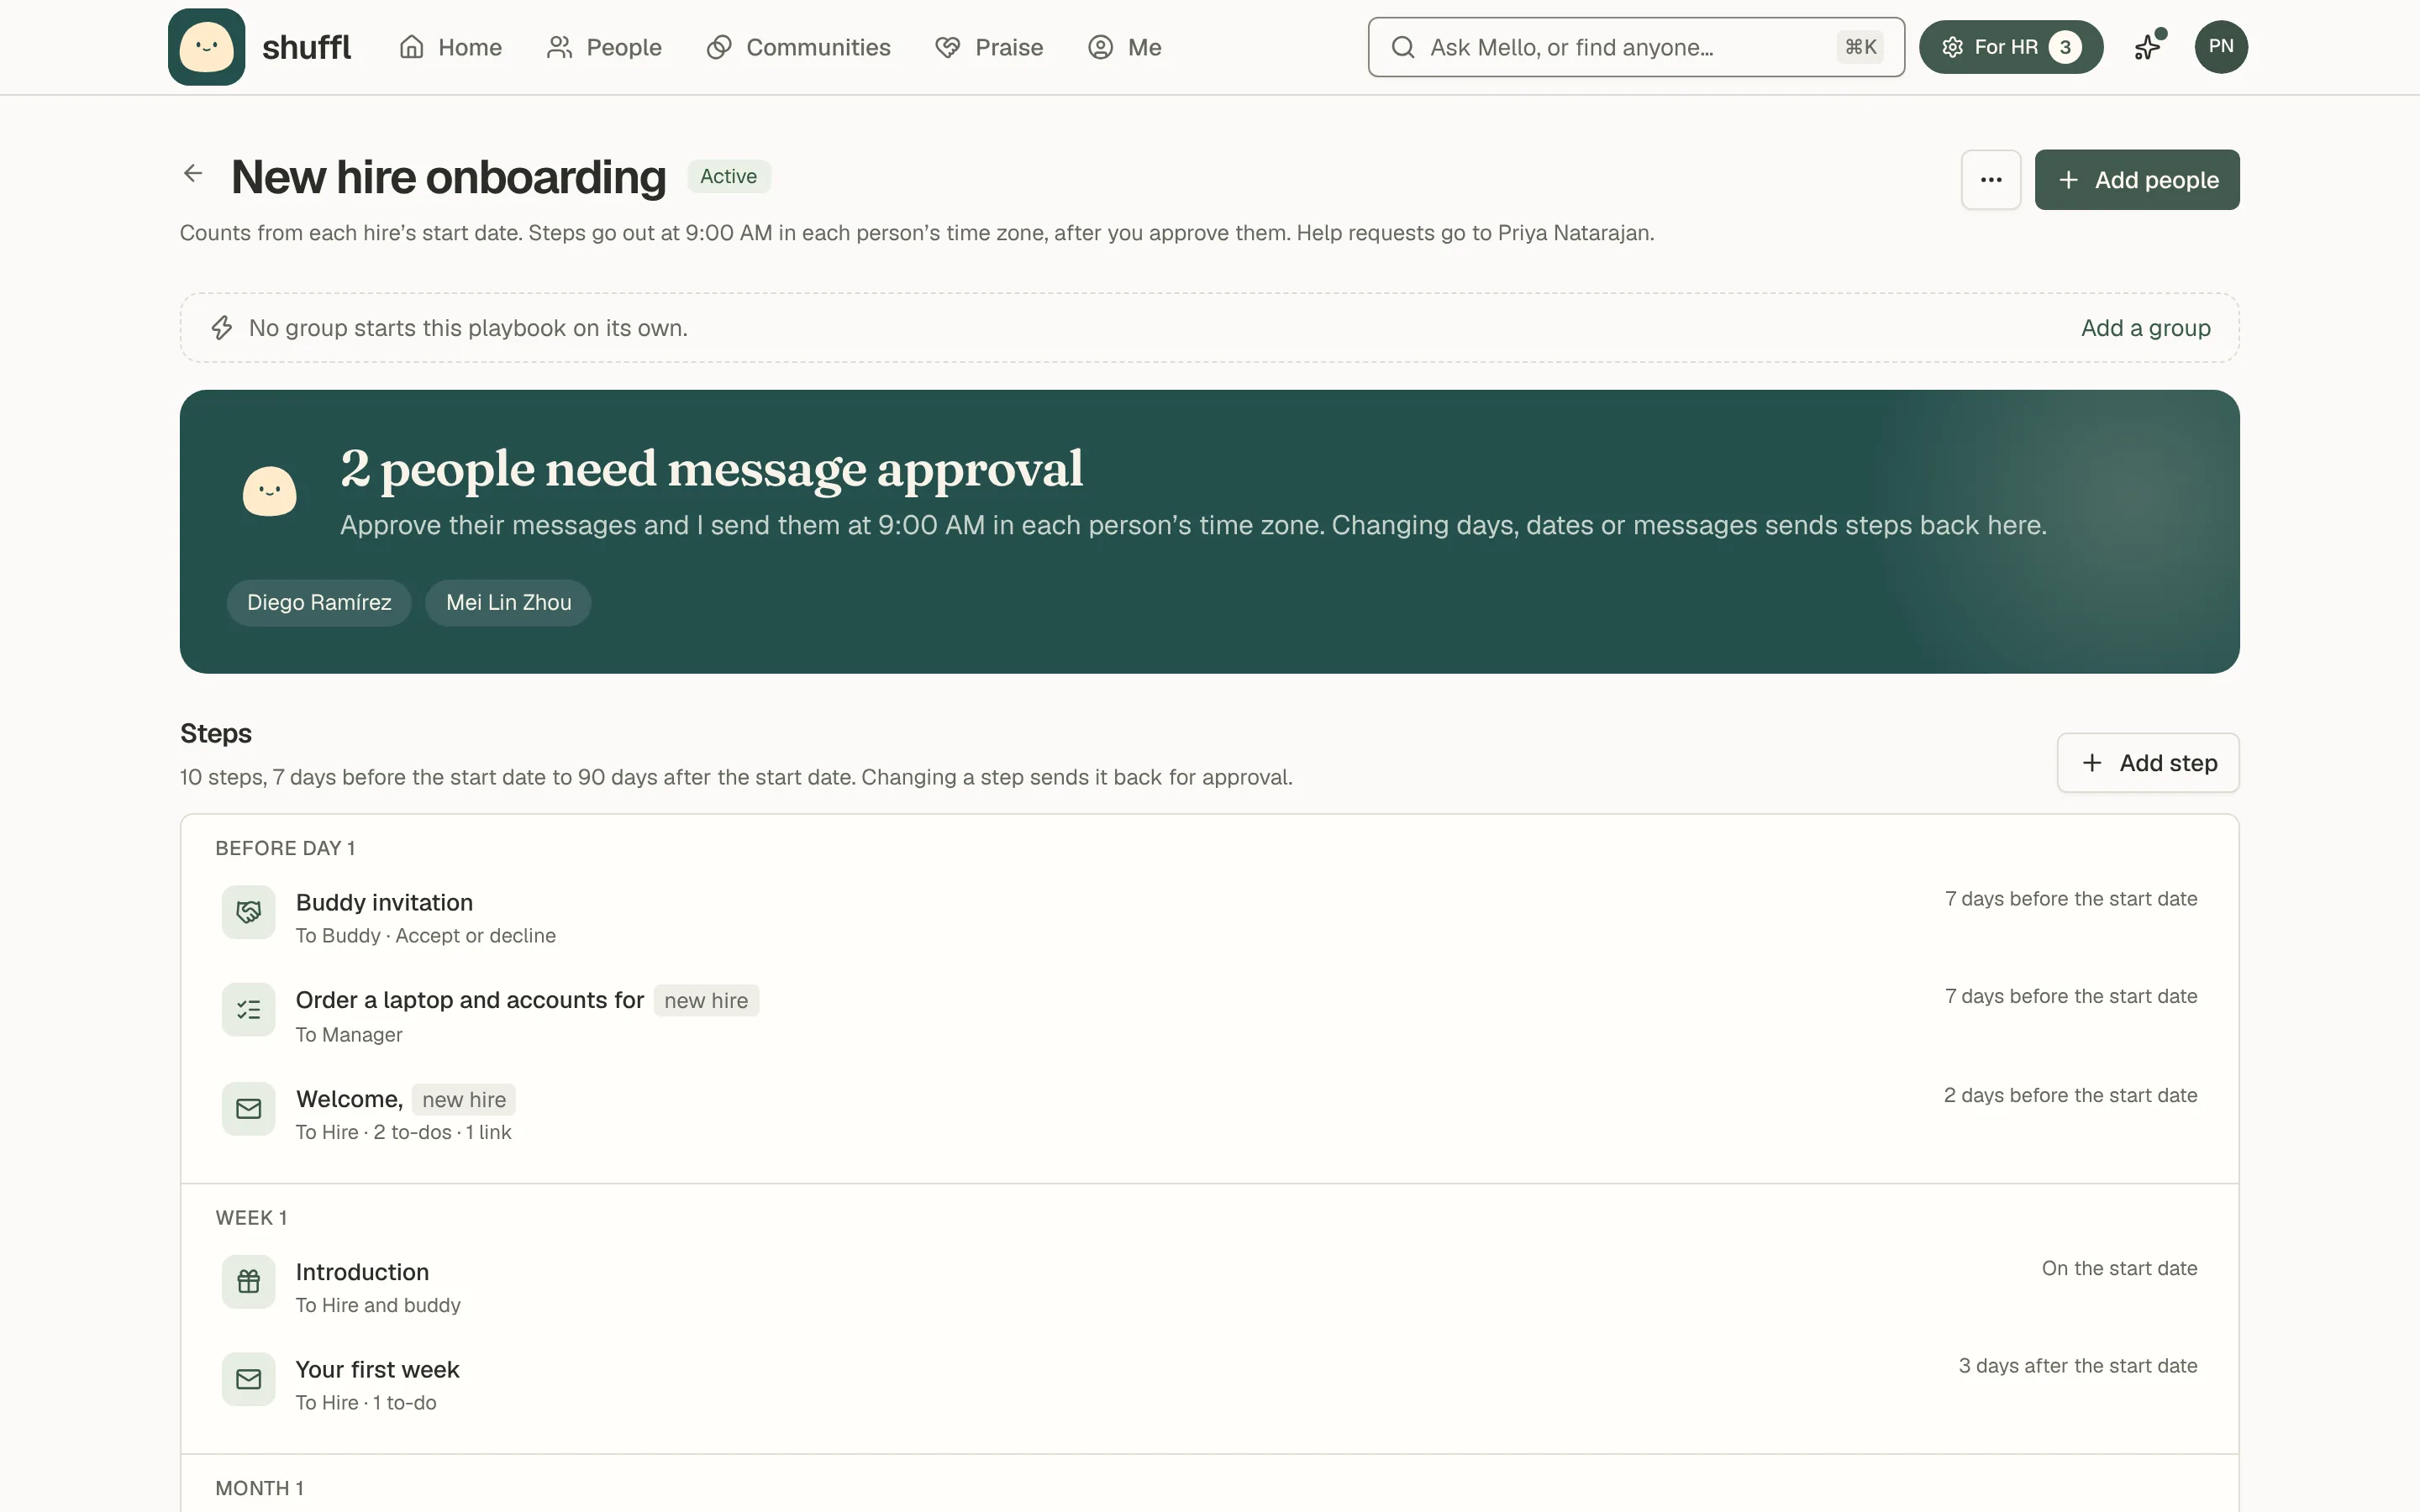Click the envelope icon beside Your first week
Viewport: 2420px width, 1512px height.
pyautogui.click(x=249, y=1380)
